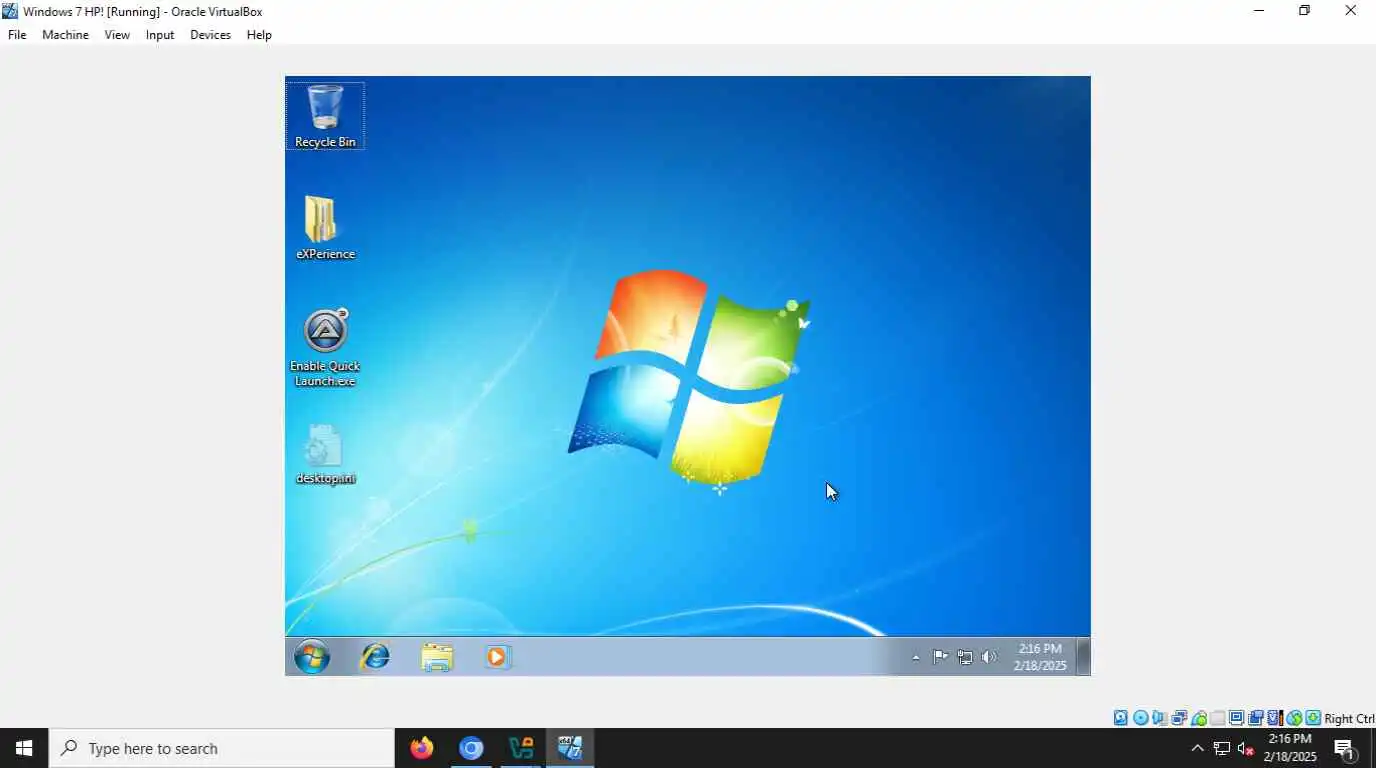The width and height of the screenshot is (1376, 768).
Task: Click the Type here to search box
Action: (222, 748)
